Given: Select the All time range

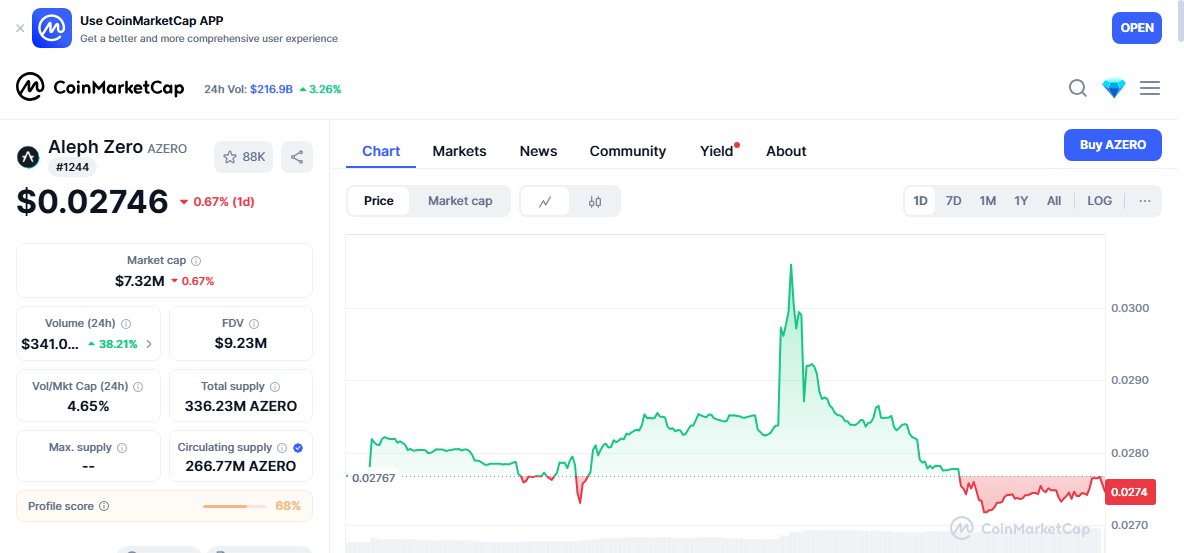Looking at the screenshot, I should 1054,201.
